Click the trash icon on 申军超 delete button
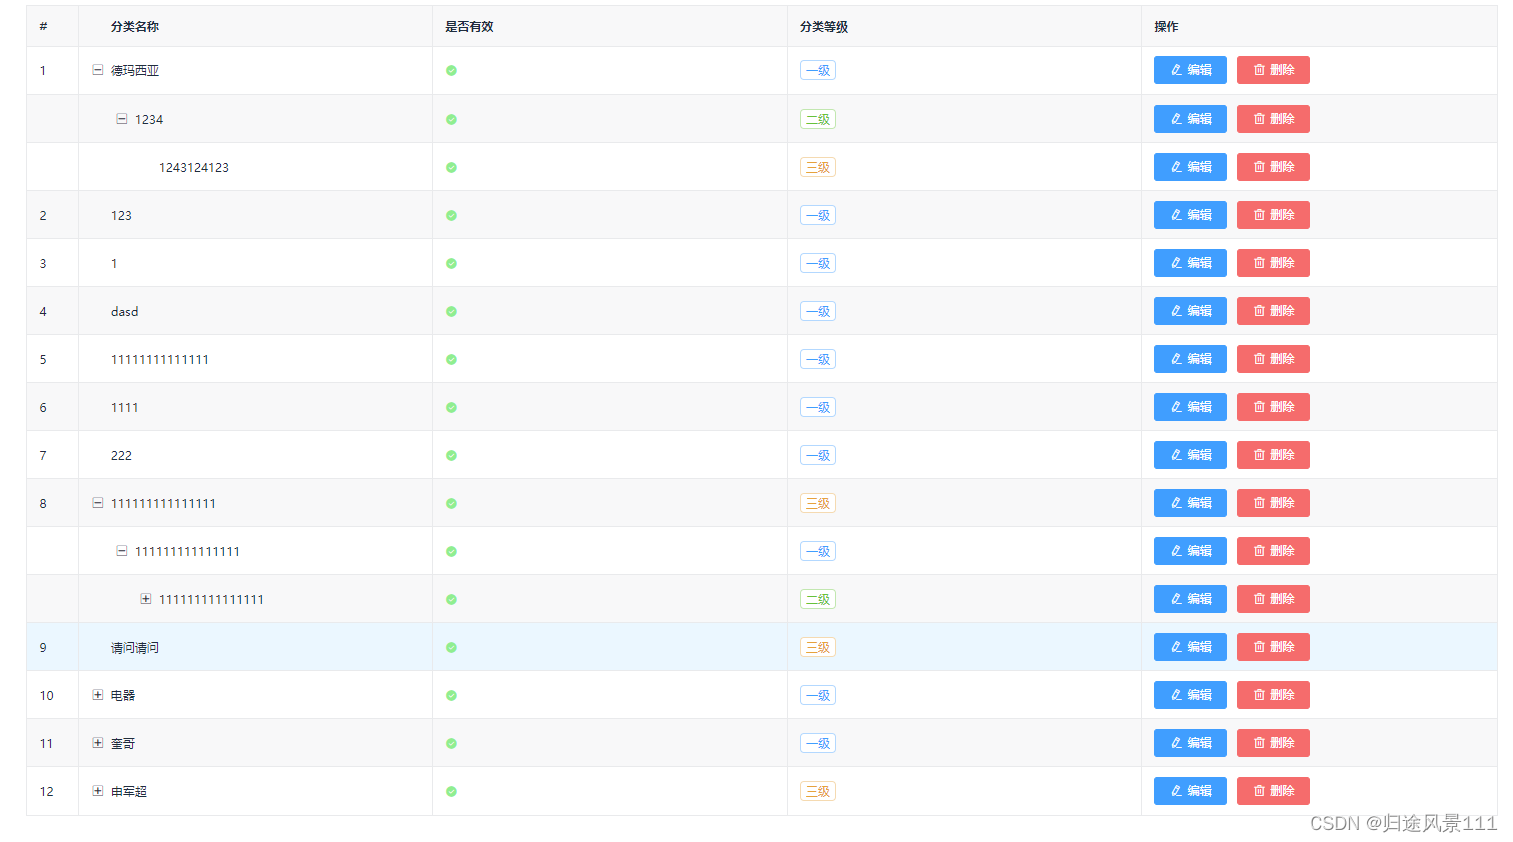 point(1258,791)
